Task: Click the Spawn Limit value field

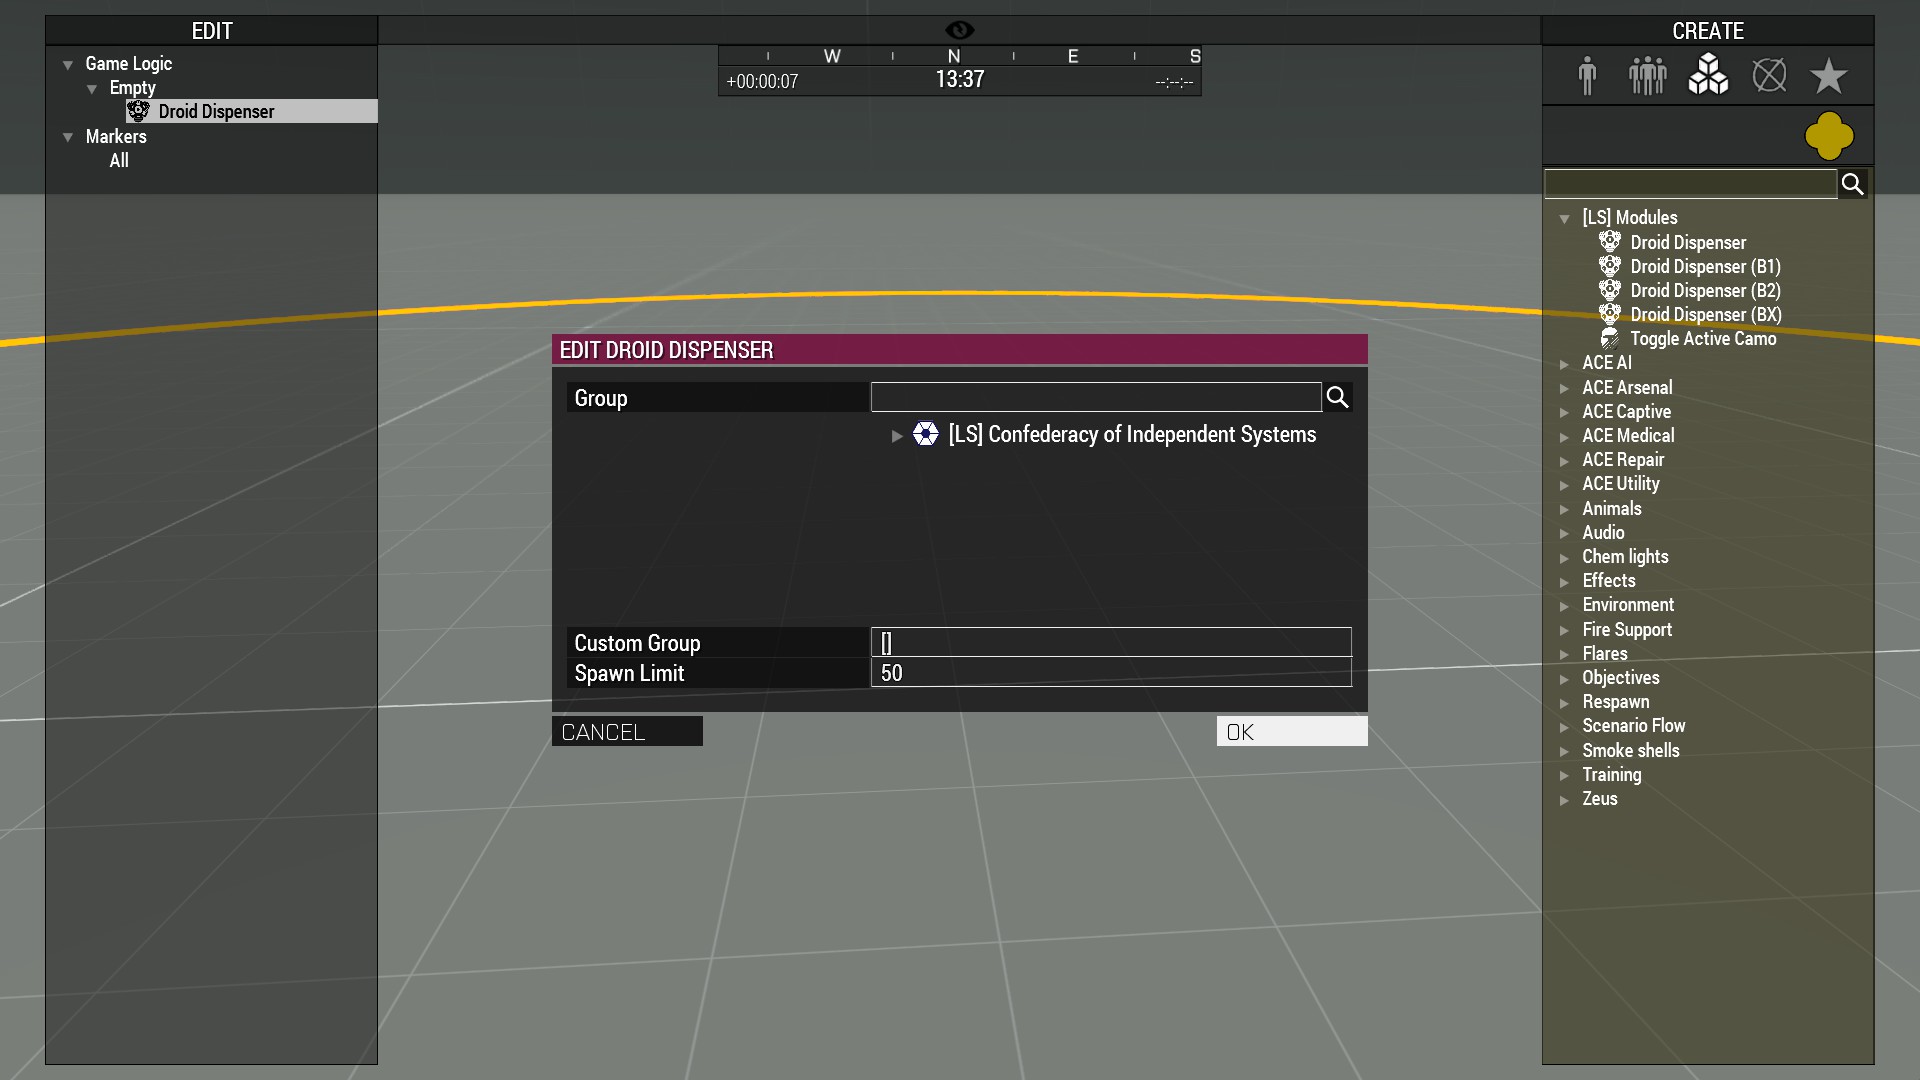Action: click(1111, 672)
